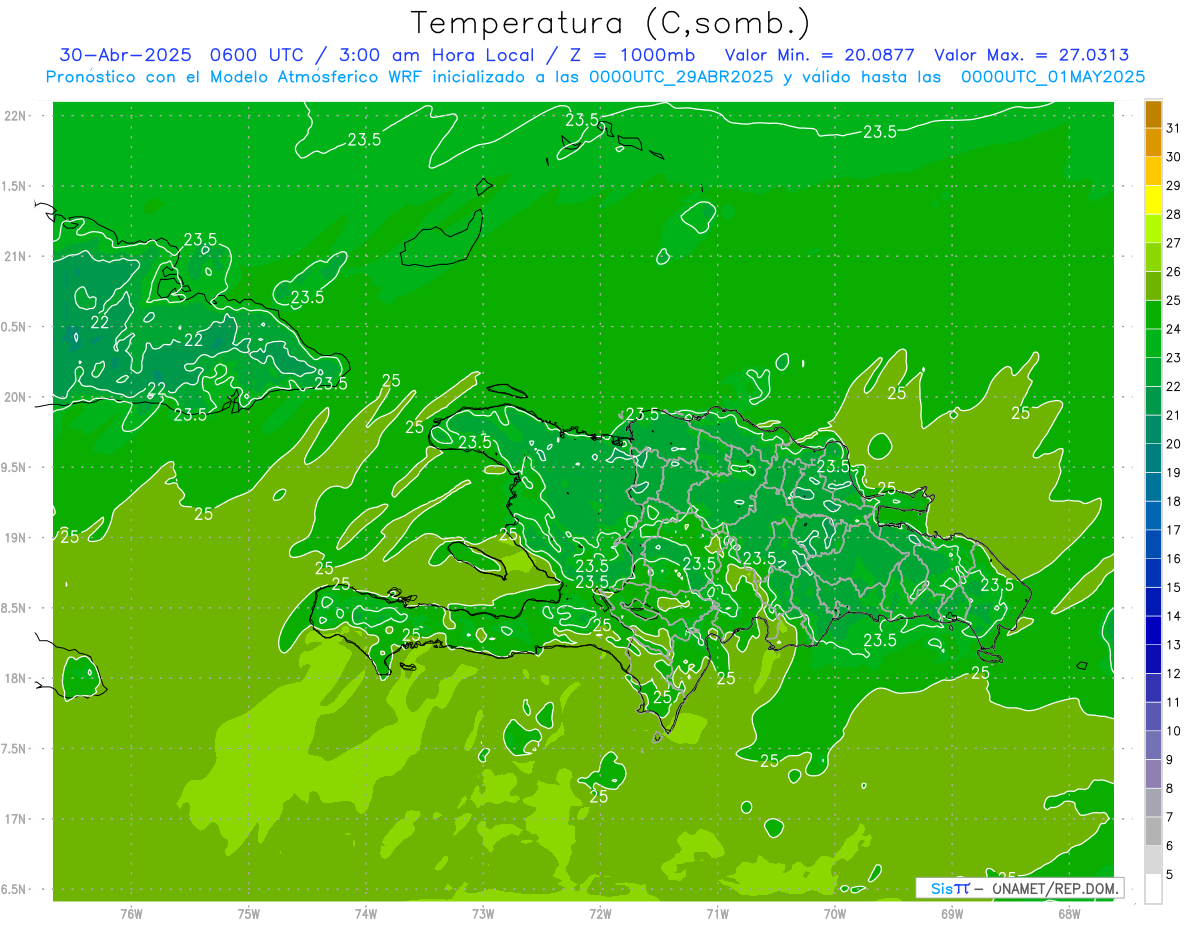
Task: Click the '71W' longitude axis label
Action: [717, 913]
